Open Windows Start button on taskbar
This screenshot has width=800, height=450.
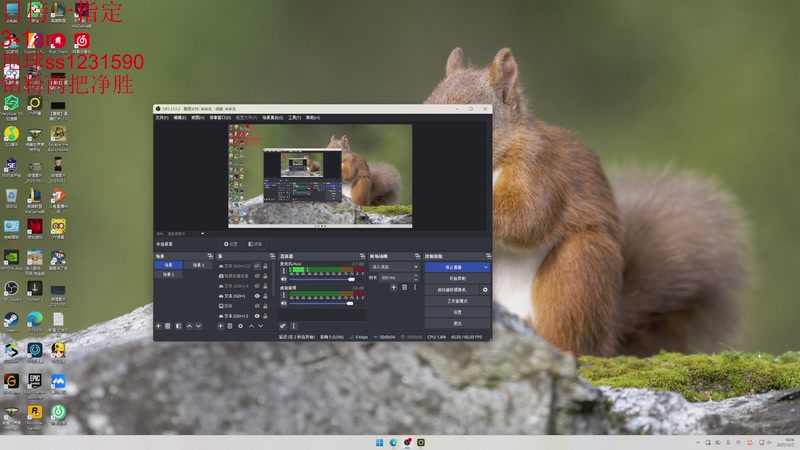pos(379,442)
